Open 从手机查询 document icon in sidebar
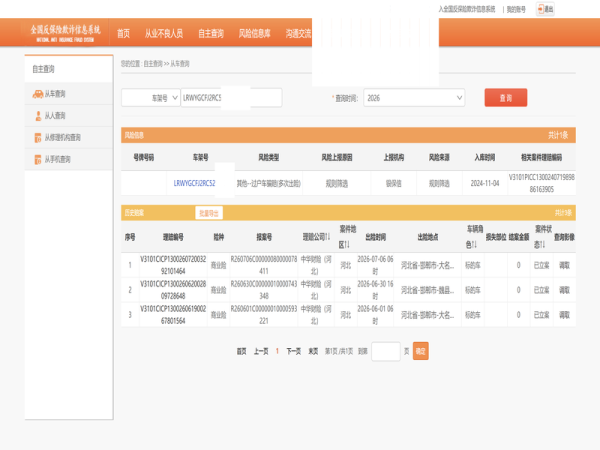The width and height of the screenshot is (600, 450). coord(38,160)
